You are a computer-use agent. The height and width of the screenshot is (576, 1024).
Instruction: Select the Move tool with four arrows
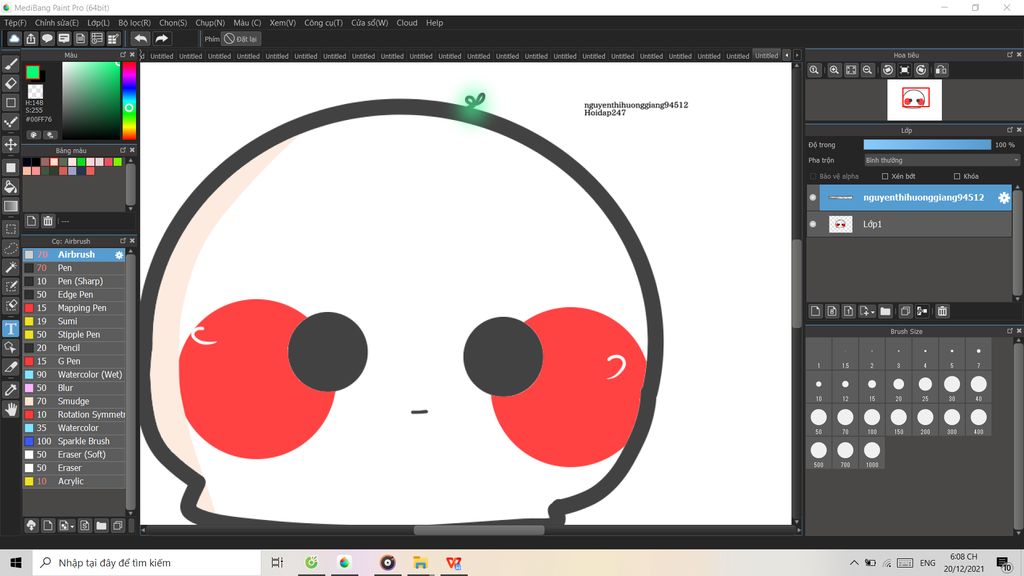[x=10, y=144]
